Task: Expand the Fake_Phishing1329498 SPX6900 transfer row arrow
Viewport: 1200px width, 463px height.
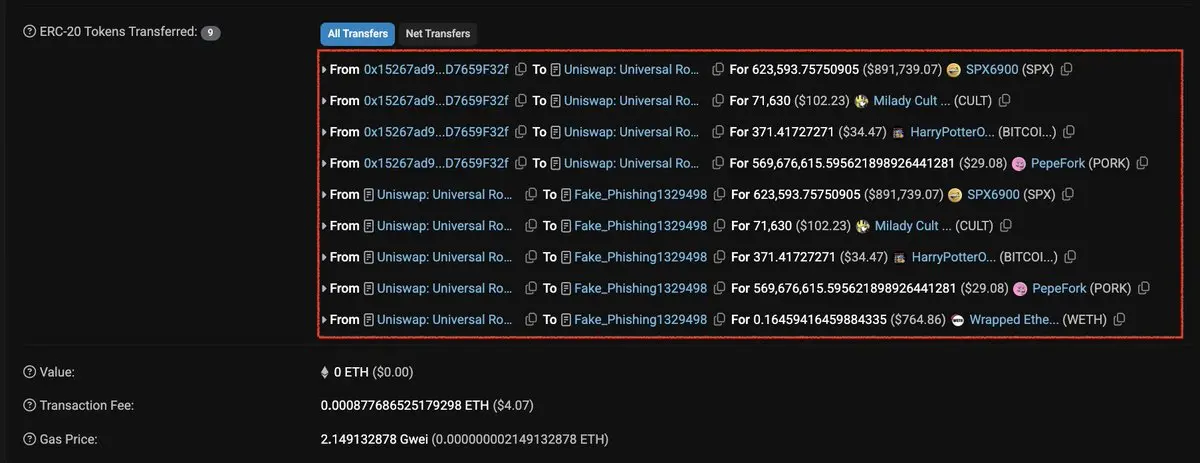Action: [x=324, y=195]
